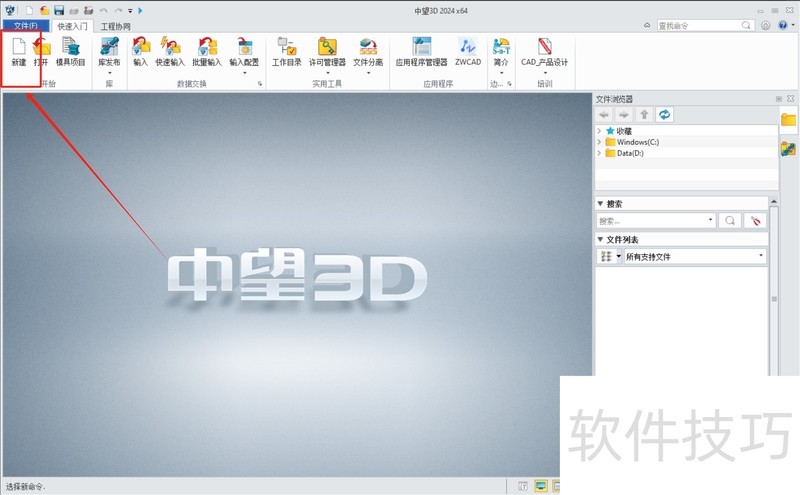Open 应用程序管理器 (Application Manager)
Viewport: 800px width, 495px height.
point(421,52)
